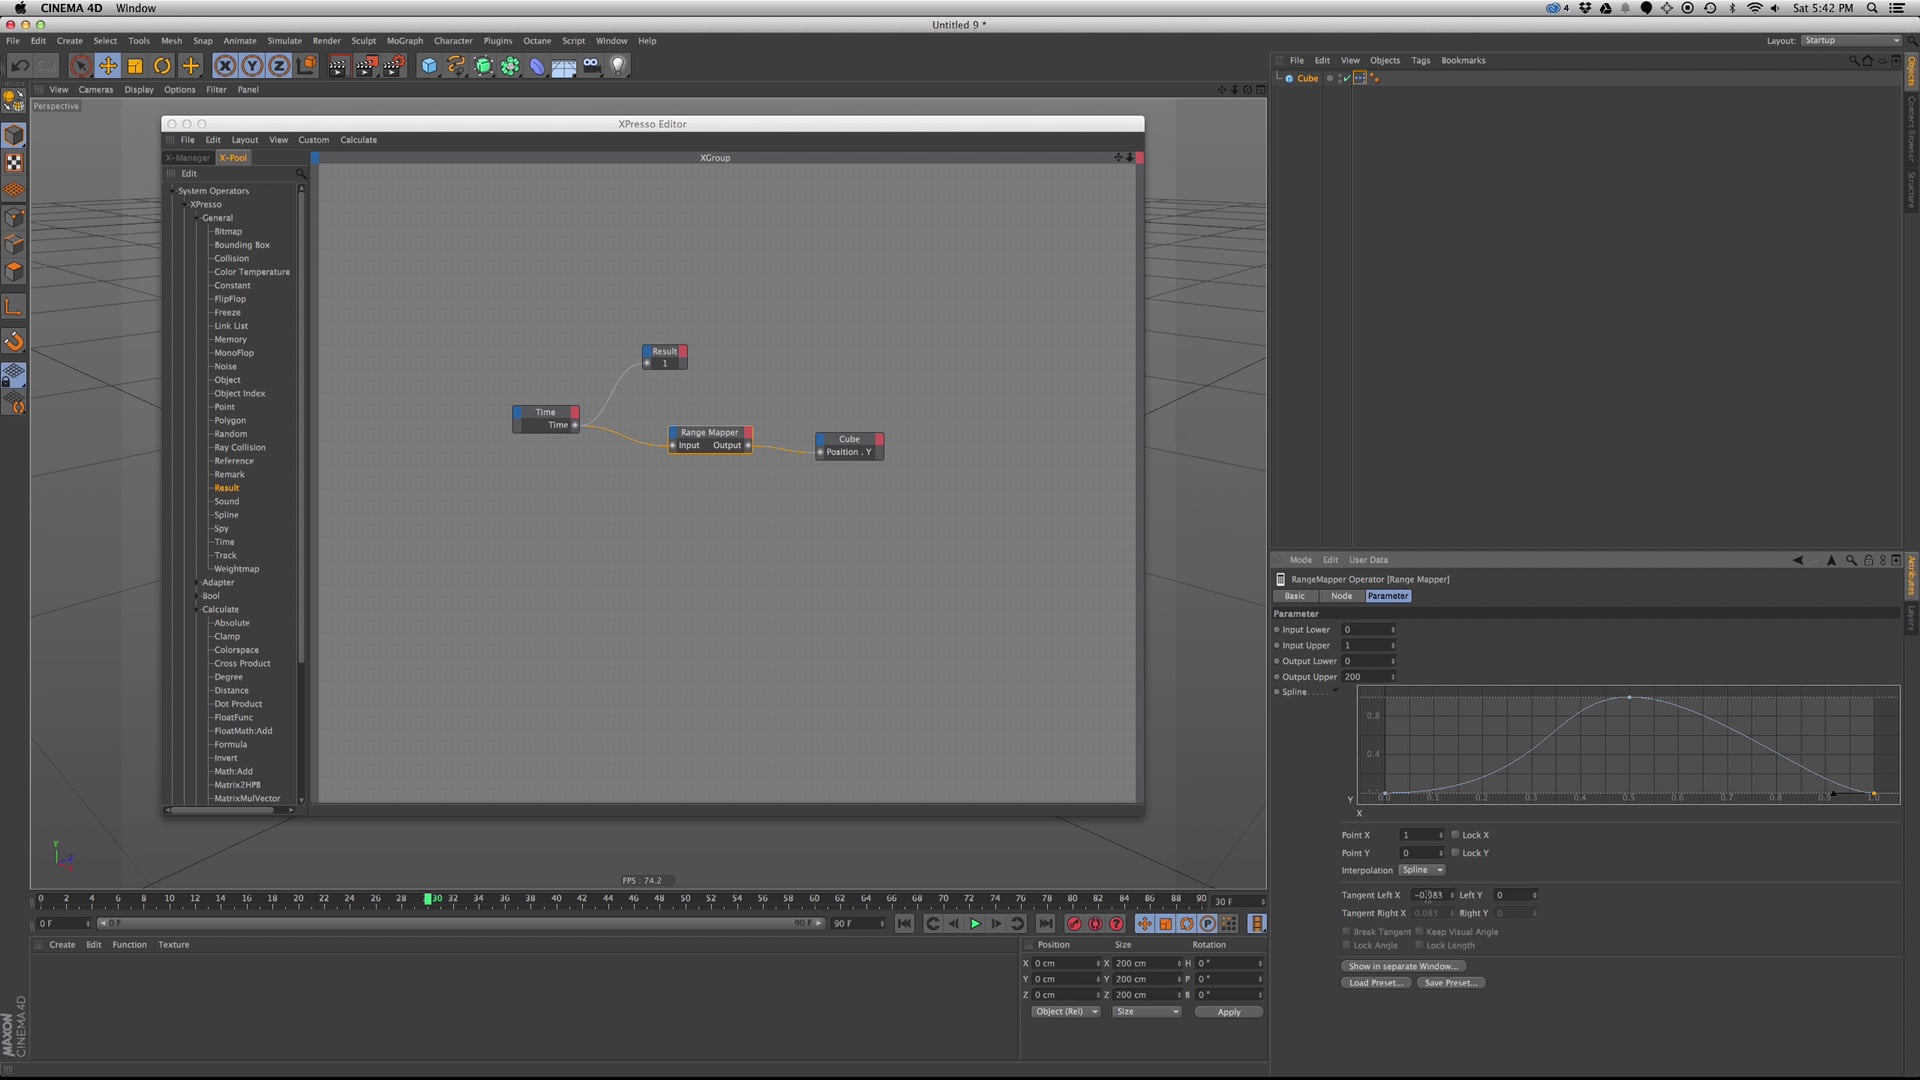Expand the Adapter tree group
1920x1080 pixels.
click(197, 583)
